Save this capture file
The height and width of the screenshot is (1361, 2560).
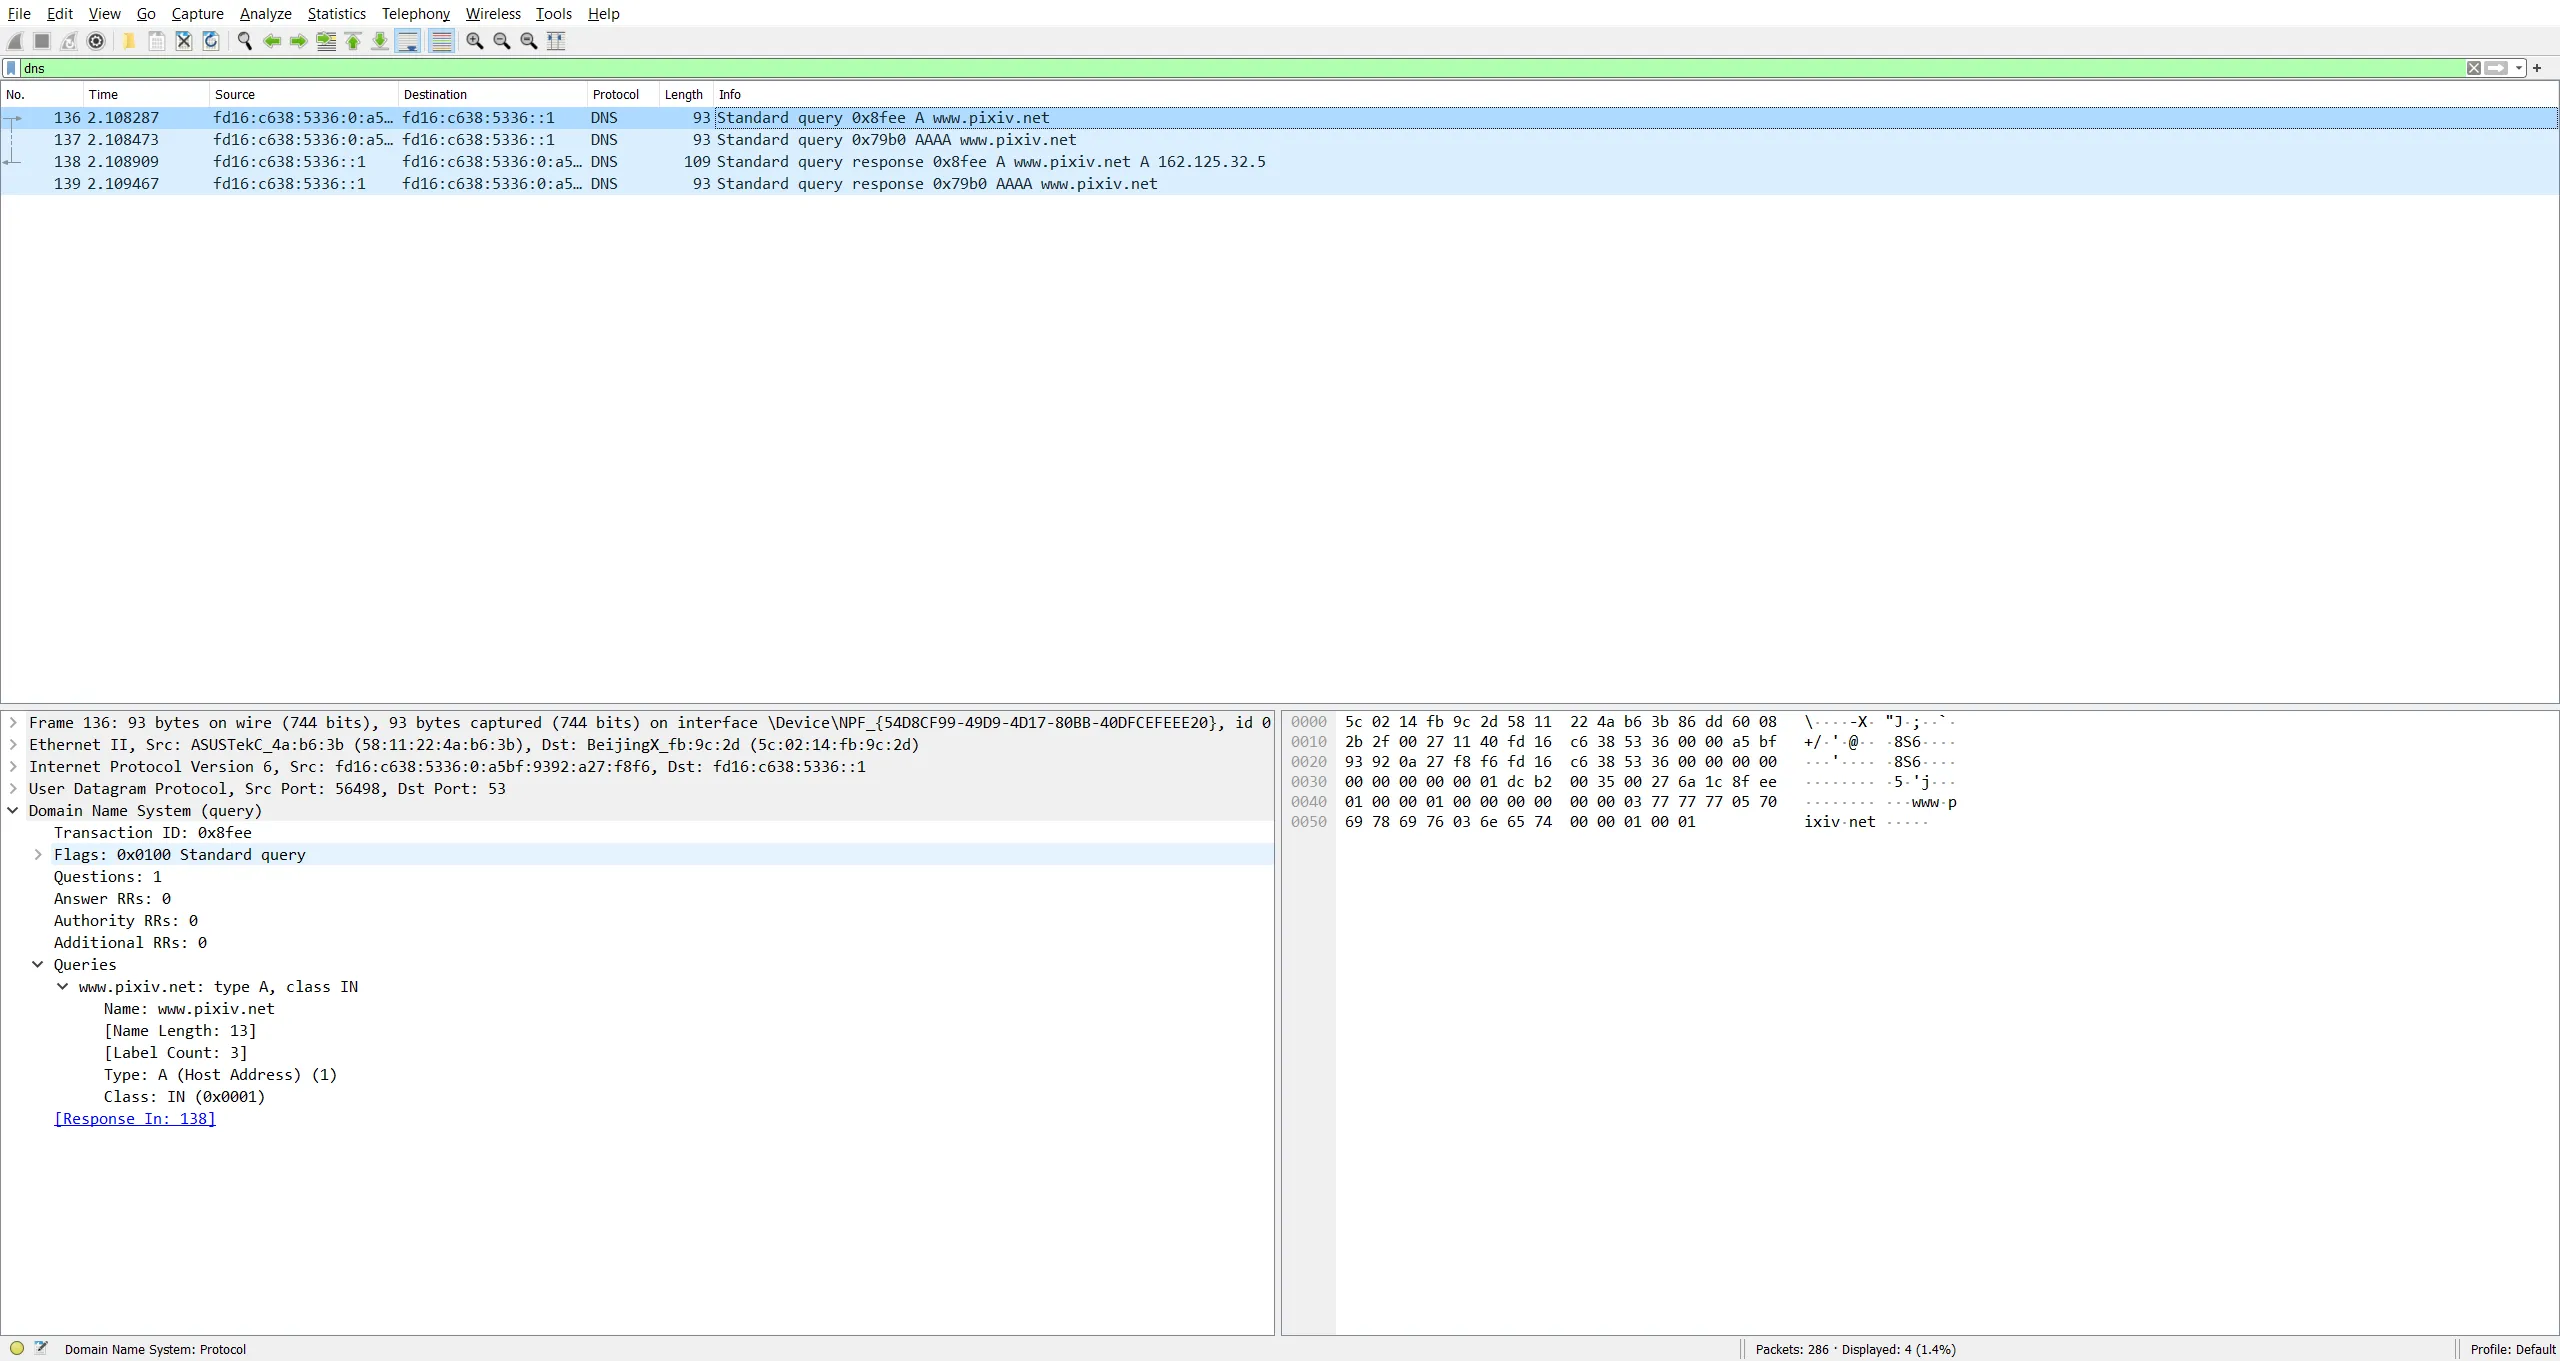(x=156, y=41)
